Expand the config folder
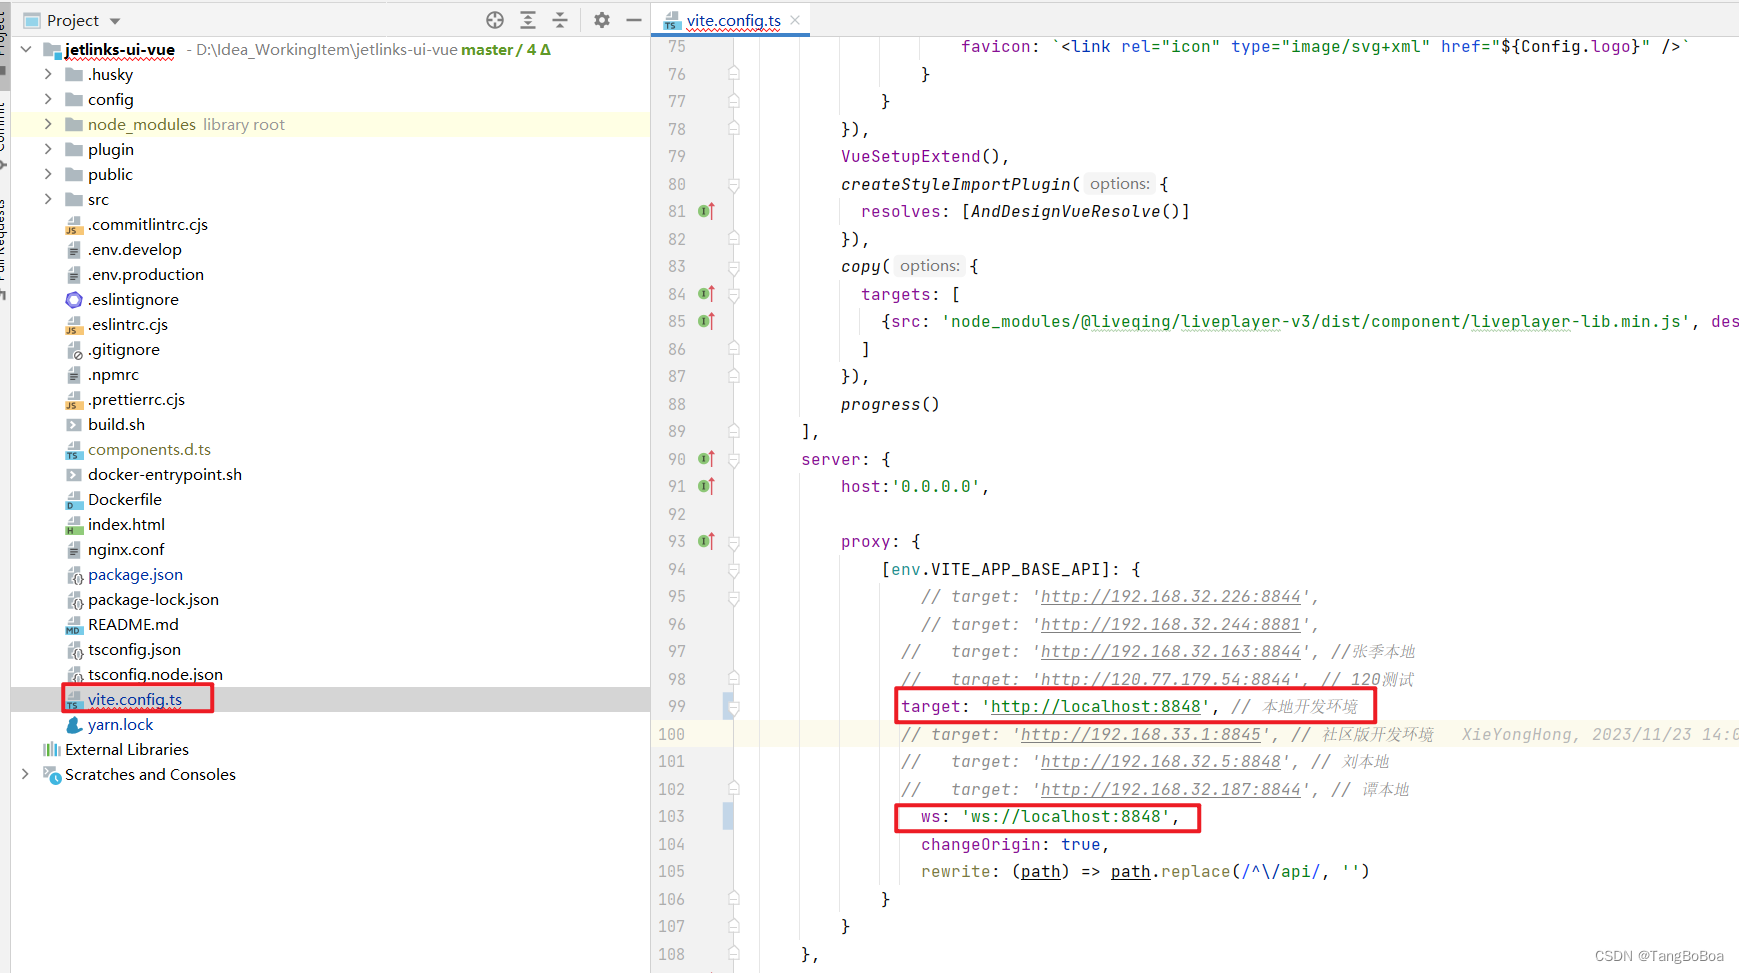 click(48, 99)
